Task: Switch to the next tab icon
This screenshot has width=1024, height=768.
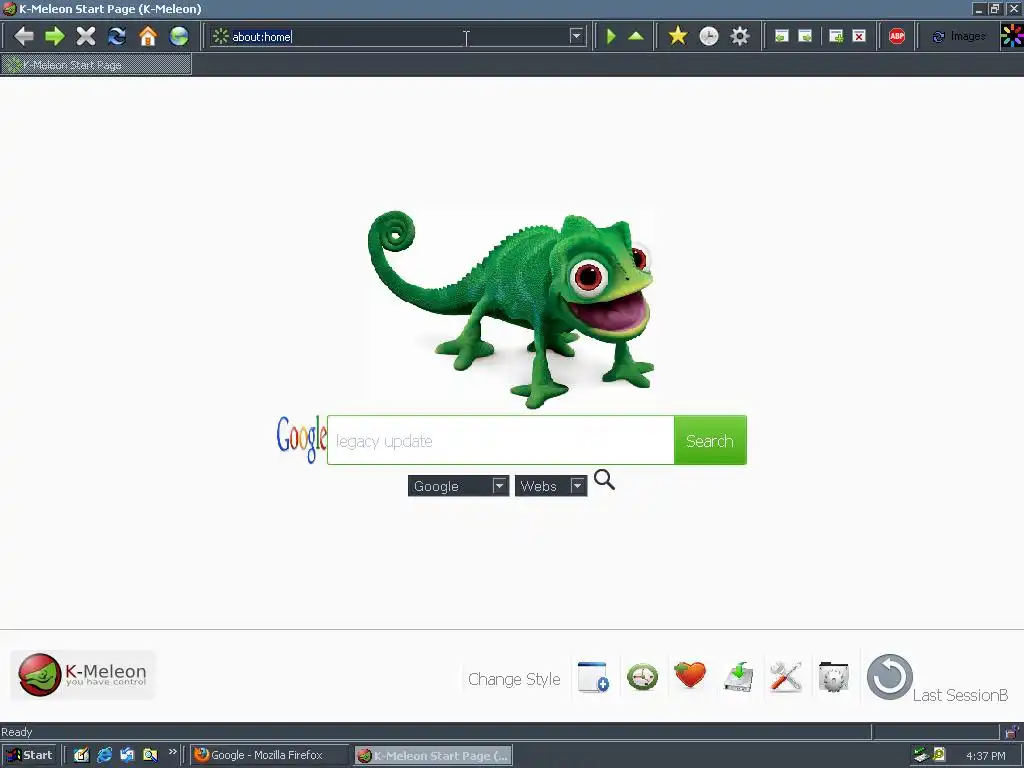Action: 805,37
